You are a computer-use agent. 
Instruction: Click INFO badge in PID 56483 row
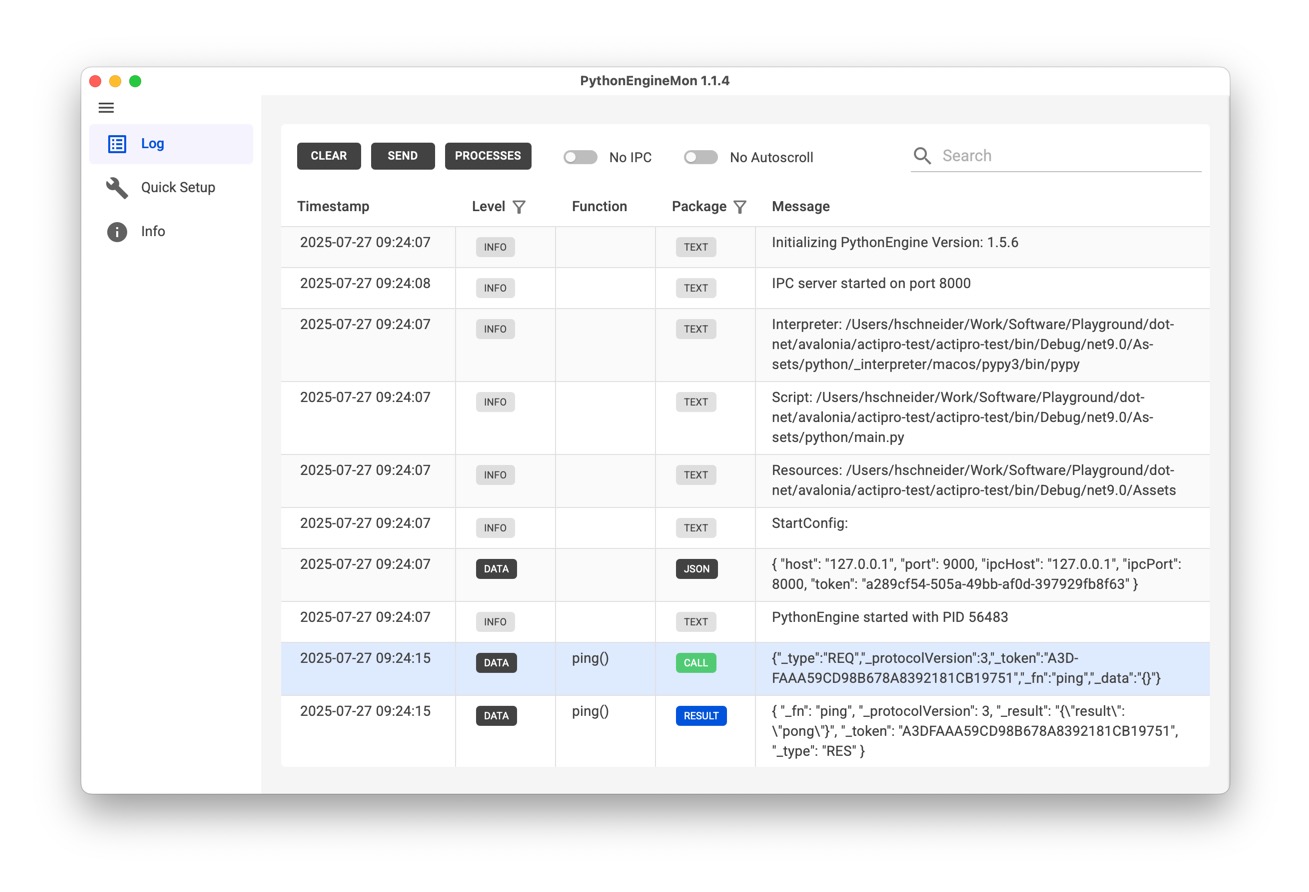coord(495,622)
